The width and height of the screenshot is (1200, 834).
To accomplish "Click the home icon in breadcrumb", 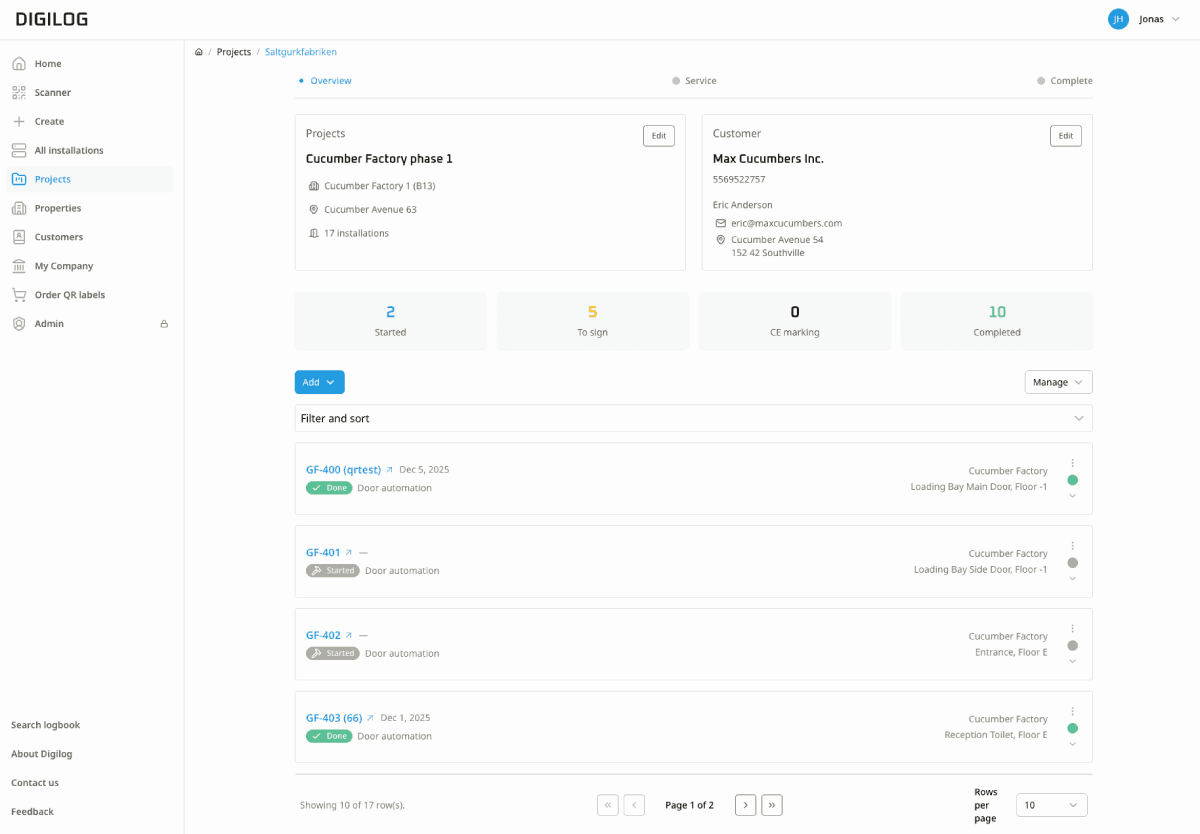I will pyautogui.click(x=199, y=52).
